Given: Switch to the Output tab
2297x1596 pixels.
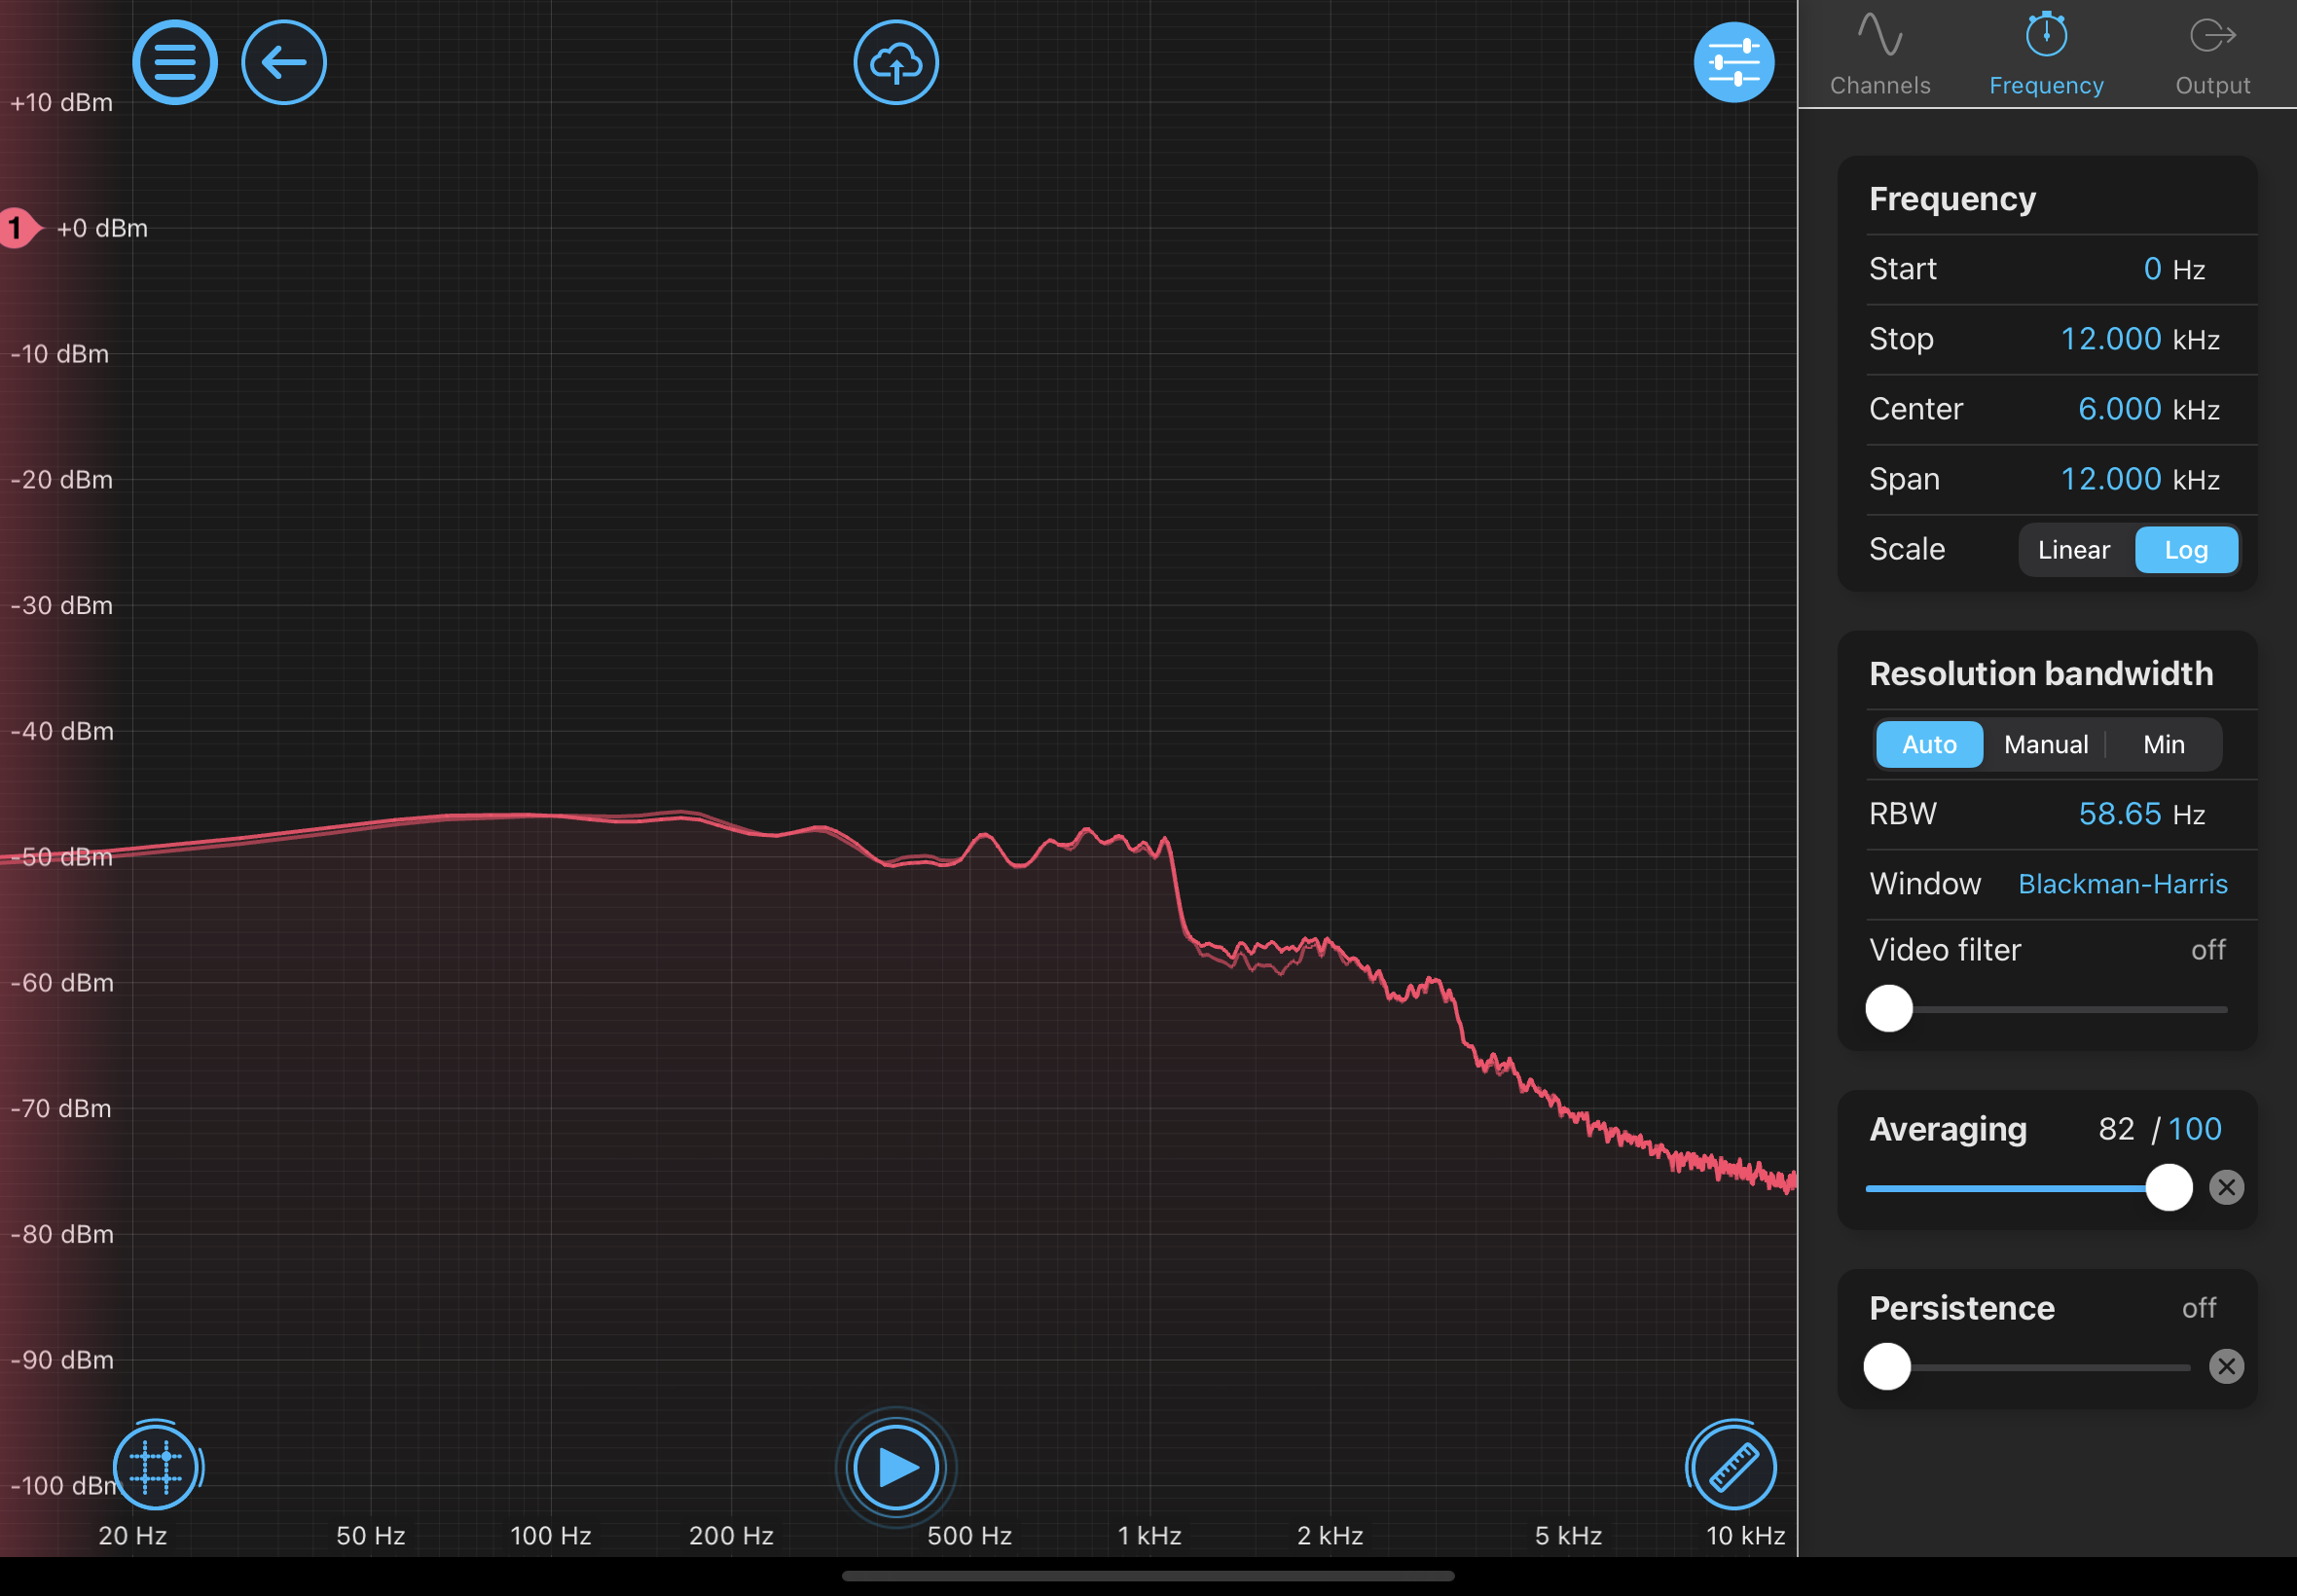Looking at the screenshot, I should [x=2213, y=54].
